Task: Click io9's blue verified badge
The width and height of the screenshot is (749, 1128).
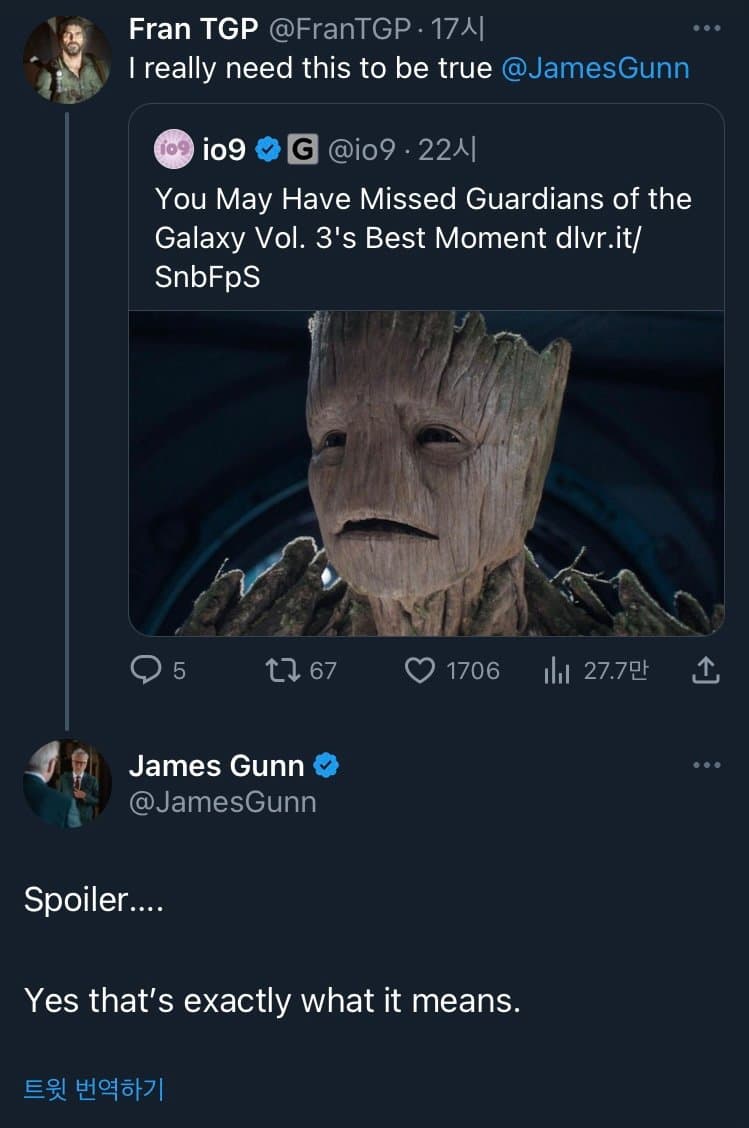Action: 267,150
